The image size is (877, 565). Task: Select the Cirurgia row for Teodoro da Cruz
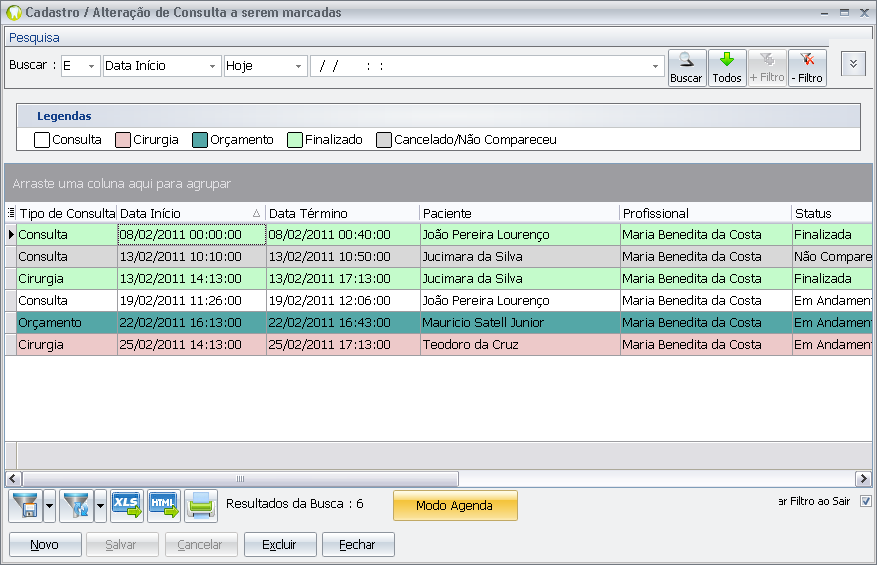[438, 345]
